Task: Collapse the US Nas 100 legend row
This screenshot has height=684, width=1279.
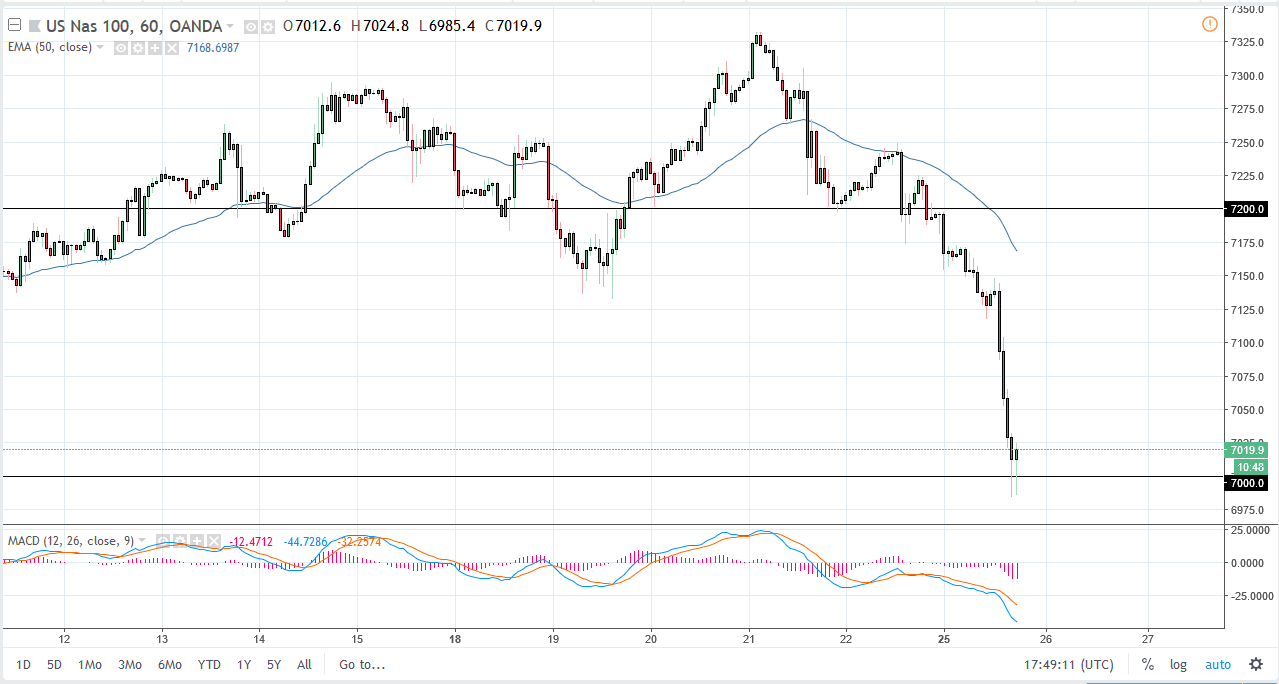Action: (x=13, y=24)
